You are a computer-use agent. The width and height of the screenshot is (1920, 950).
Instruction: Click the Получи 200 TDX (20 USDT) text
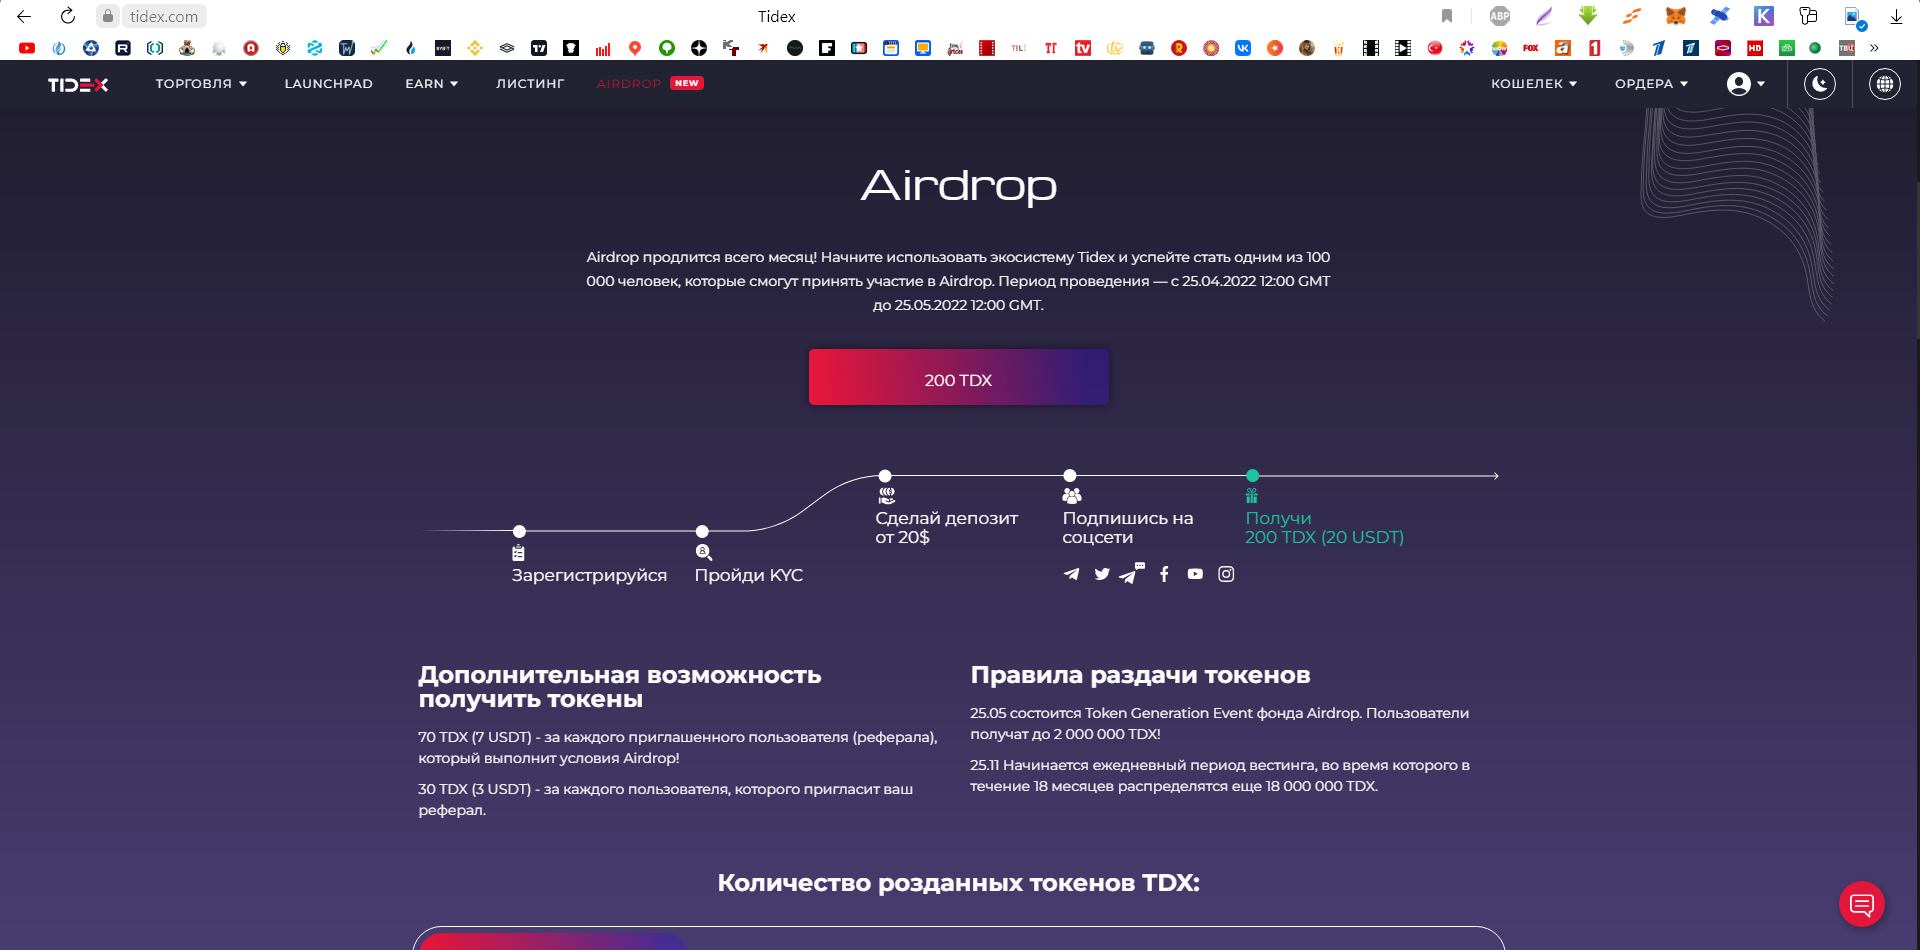1325,528
